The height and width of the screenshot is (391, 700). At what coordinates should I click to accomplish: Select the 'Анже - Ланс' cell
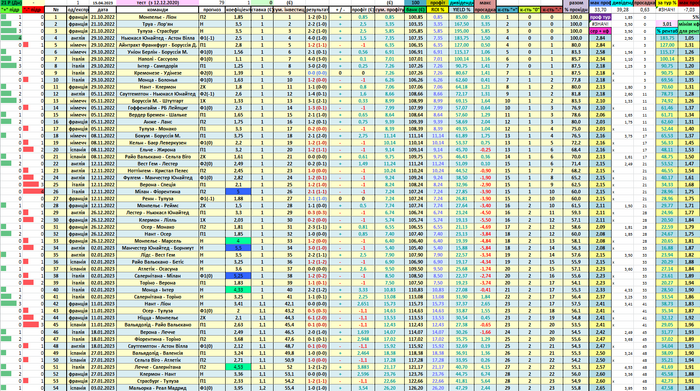[158, 122]
